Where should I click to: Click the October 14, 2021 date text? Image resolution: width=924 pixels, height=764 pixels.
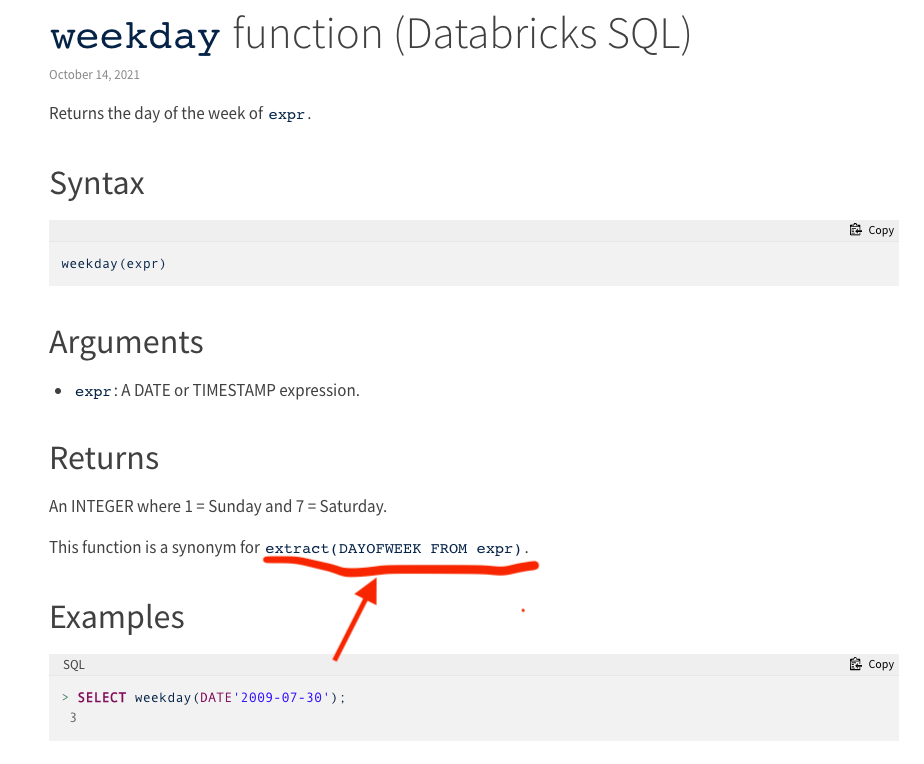click(x=94, y=74)
